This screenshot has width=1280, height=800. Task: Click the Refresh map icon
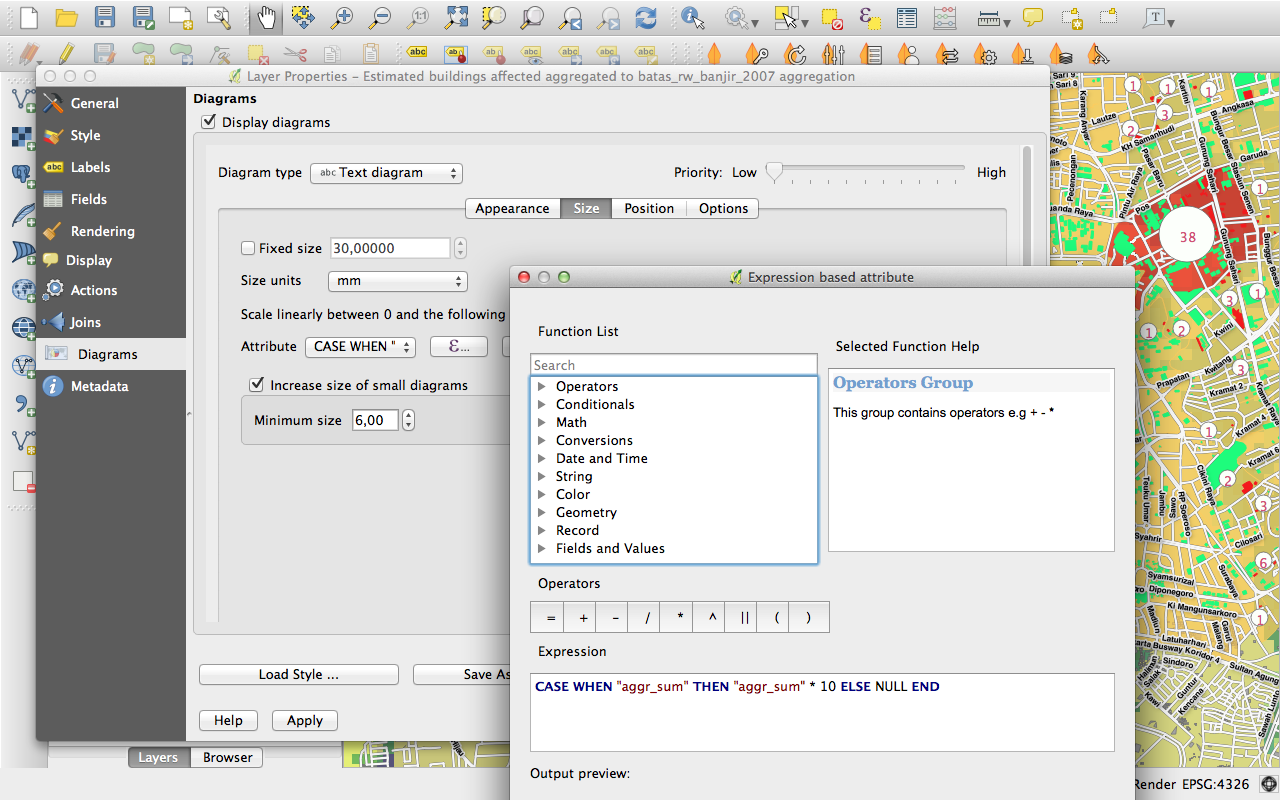[646, 18]
